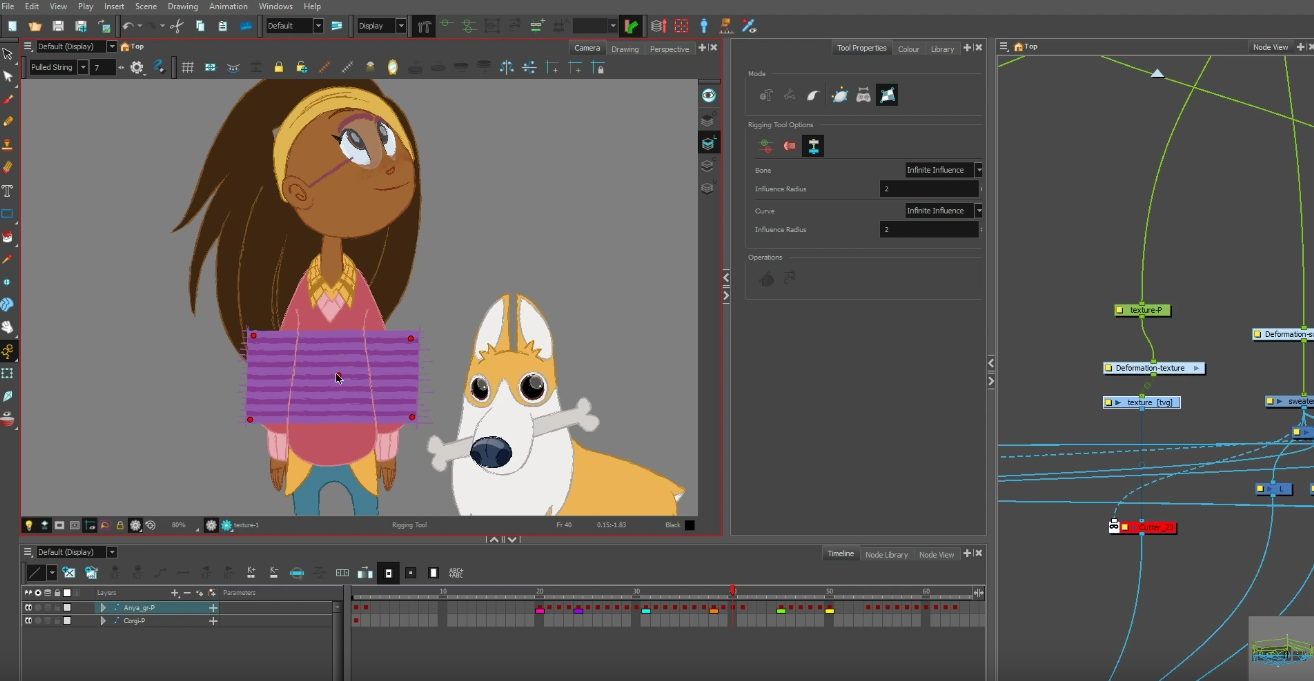
Task: Click the Undo arrow icon
Action: (129, 26)
